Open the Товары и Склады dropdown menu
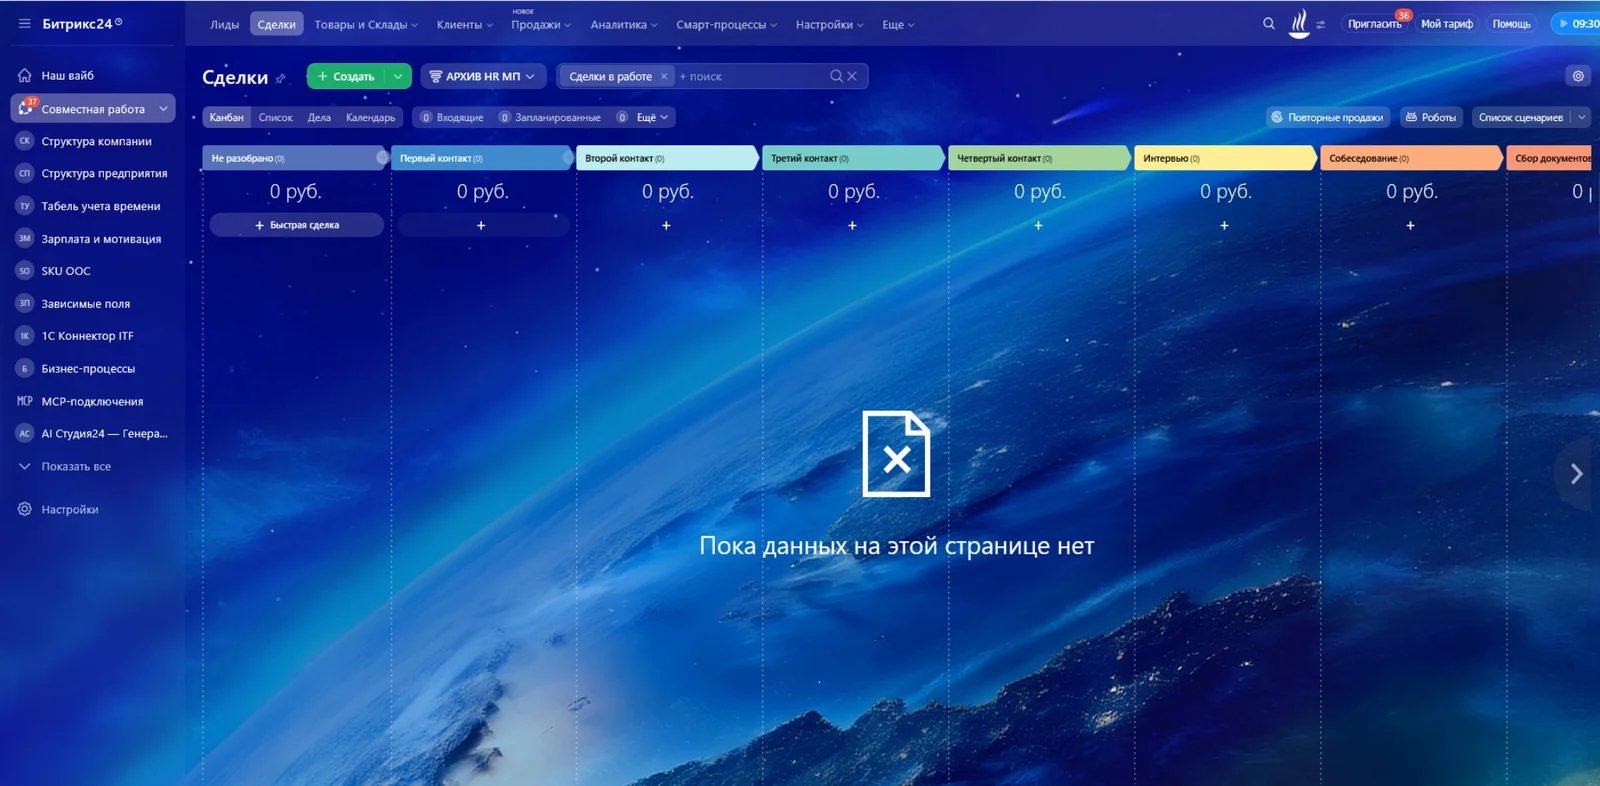Image resolution: width=1600 pixels, height=786 pixels. [x=366, y=24]
